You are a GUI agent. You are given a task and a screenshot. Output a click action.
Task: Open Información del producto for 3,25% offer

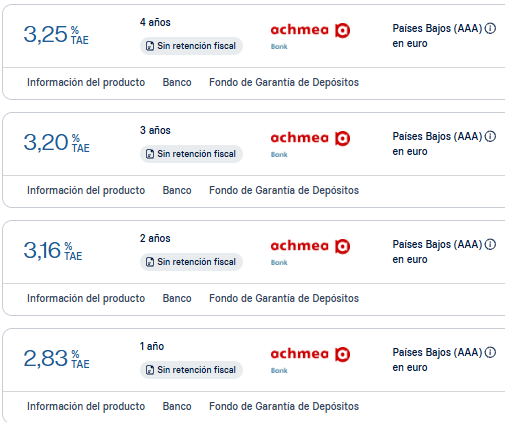point(86,82)
